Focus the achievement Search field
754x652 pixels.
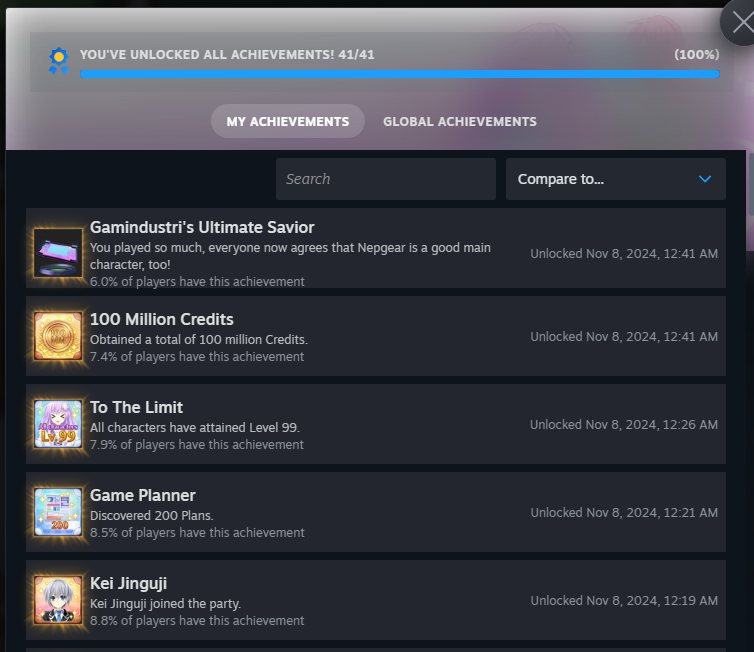385,179
